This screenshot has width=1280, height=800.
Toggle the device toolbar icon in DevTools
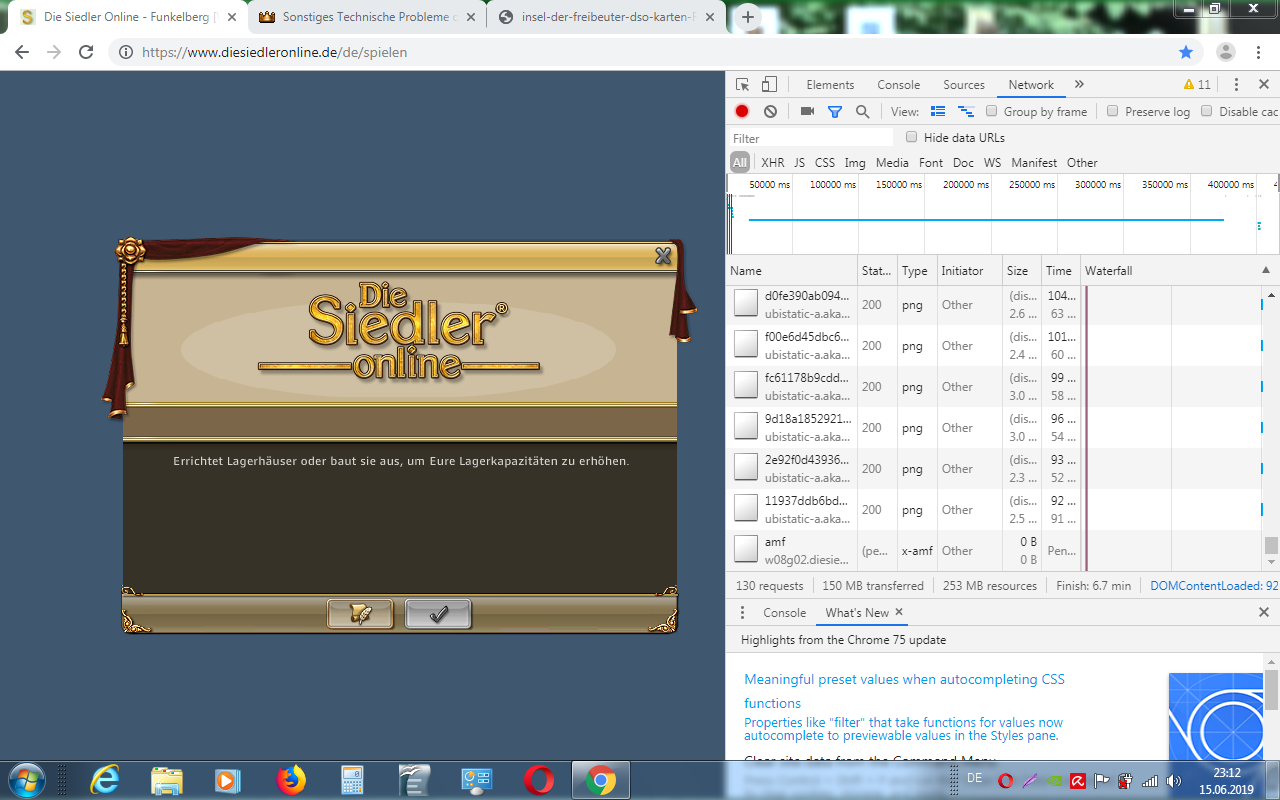coord(769,85)
